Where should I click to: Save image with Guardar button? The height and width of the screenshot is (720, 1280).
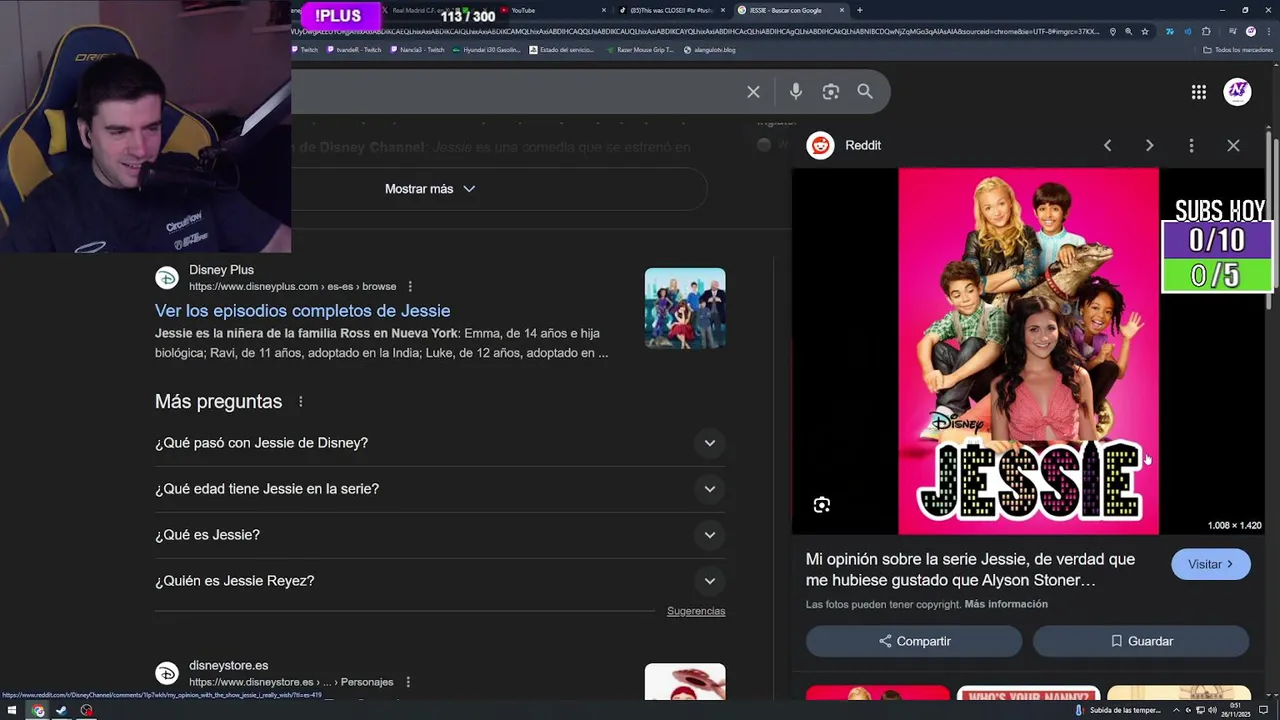coord(1141,641)
